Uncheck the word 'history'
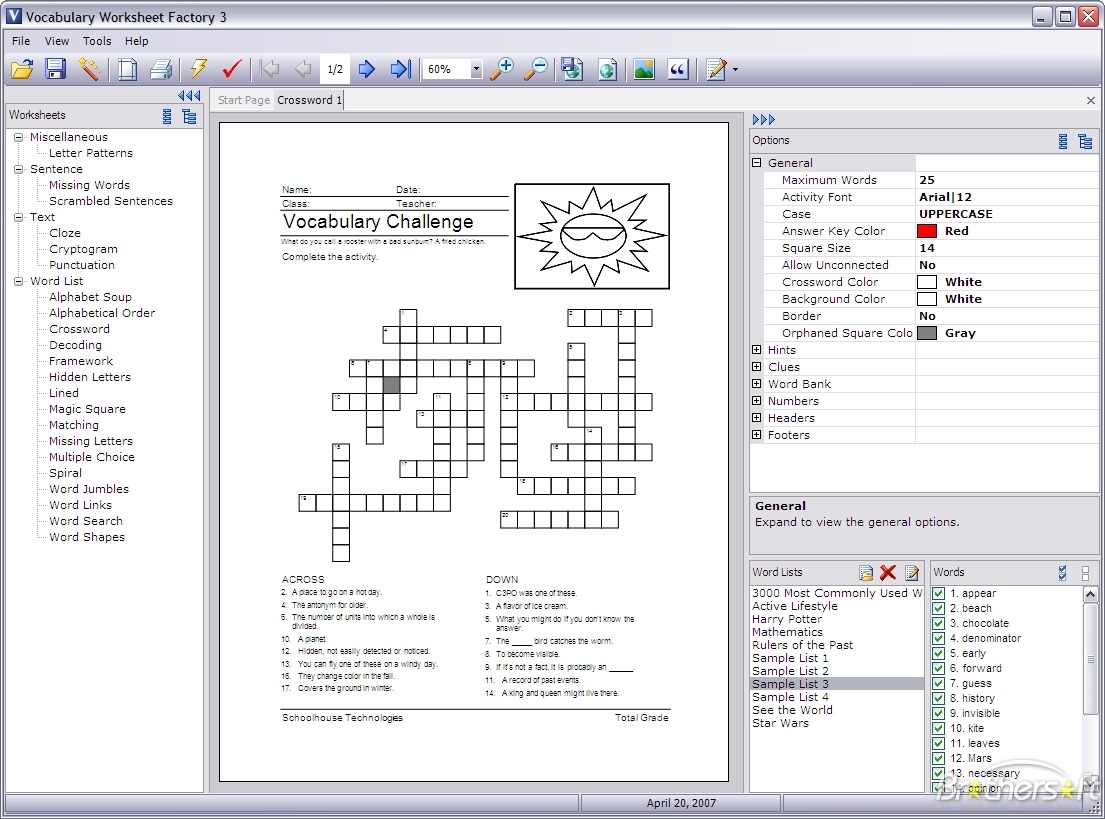The height and width of the screenshot is (819, 1105). click(939, 698)
